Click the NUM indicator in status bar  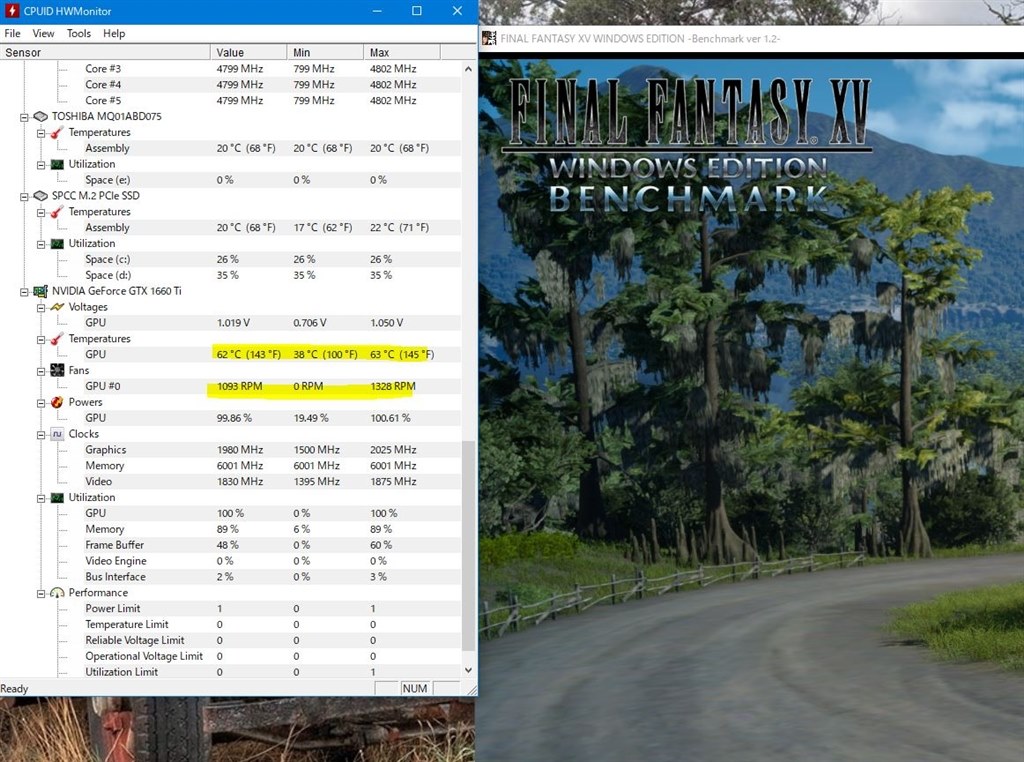[x=415, y=688]
